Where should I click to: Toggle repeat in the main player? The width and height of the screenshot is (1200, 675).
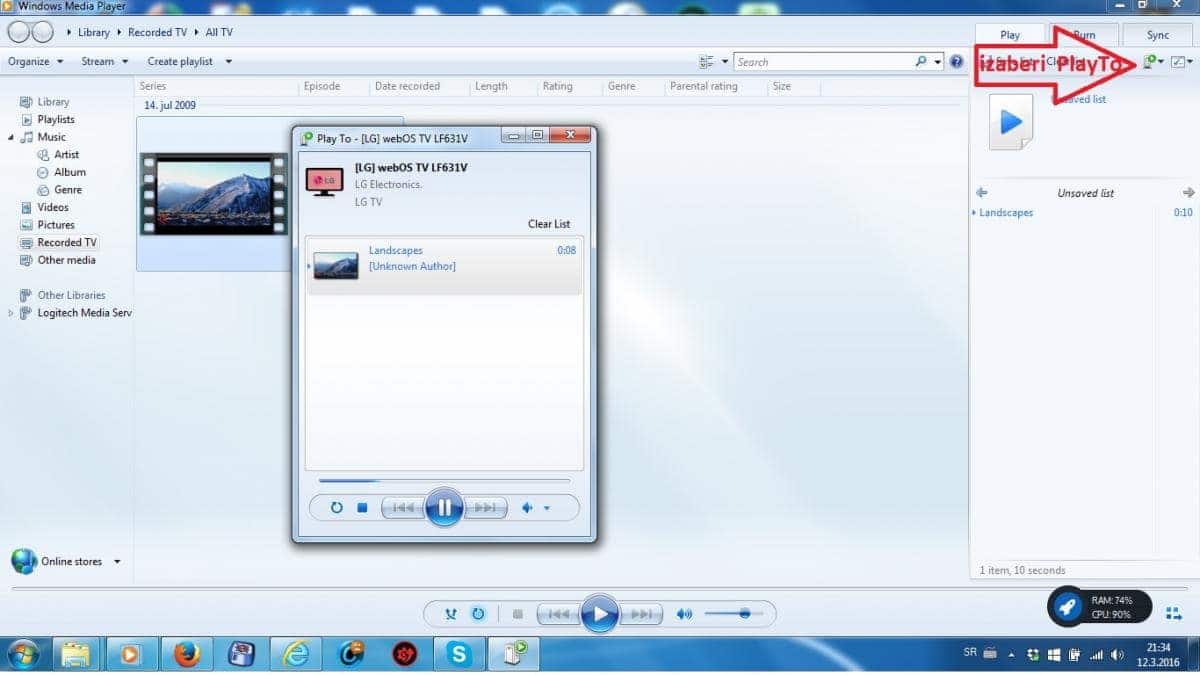tap(478, 614)
